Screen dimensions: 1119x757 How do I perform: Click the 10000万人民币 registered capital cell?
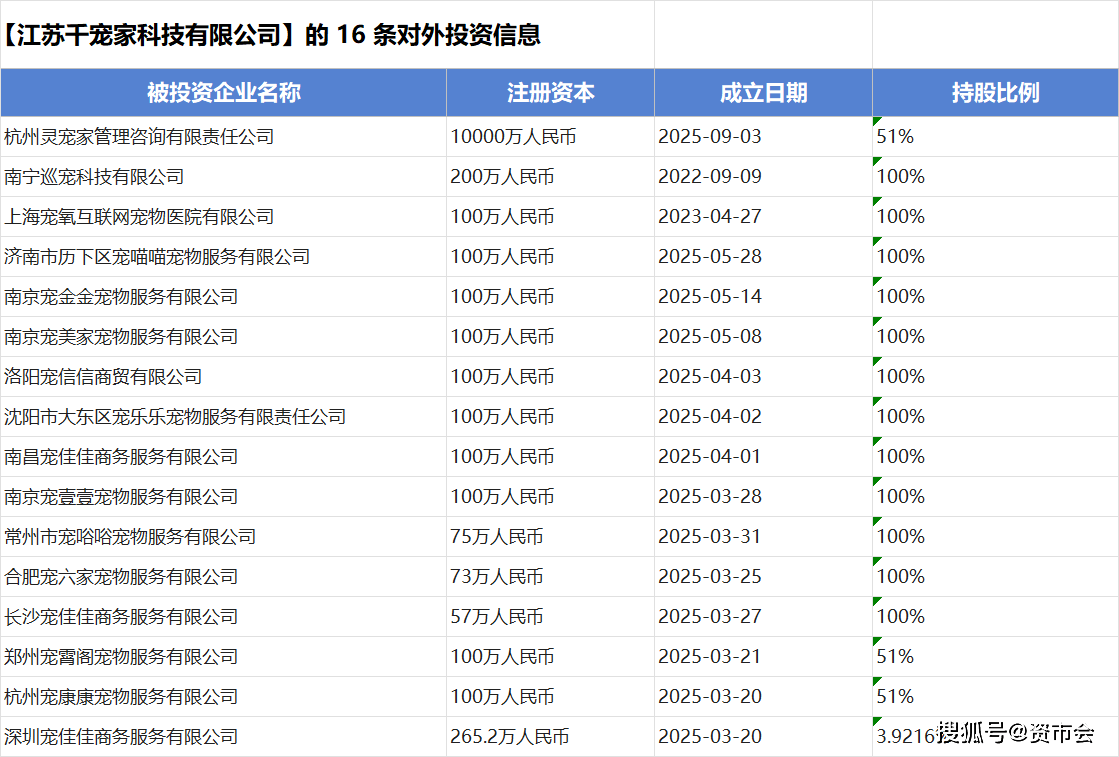513,137
